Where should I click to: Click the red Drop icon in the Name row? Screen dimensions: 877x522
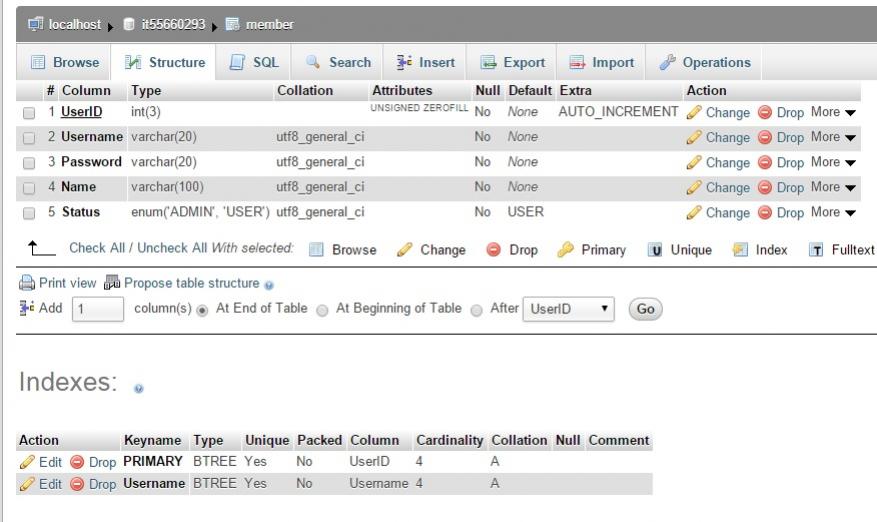tap(765, 187)
